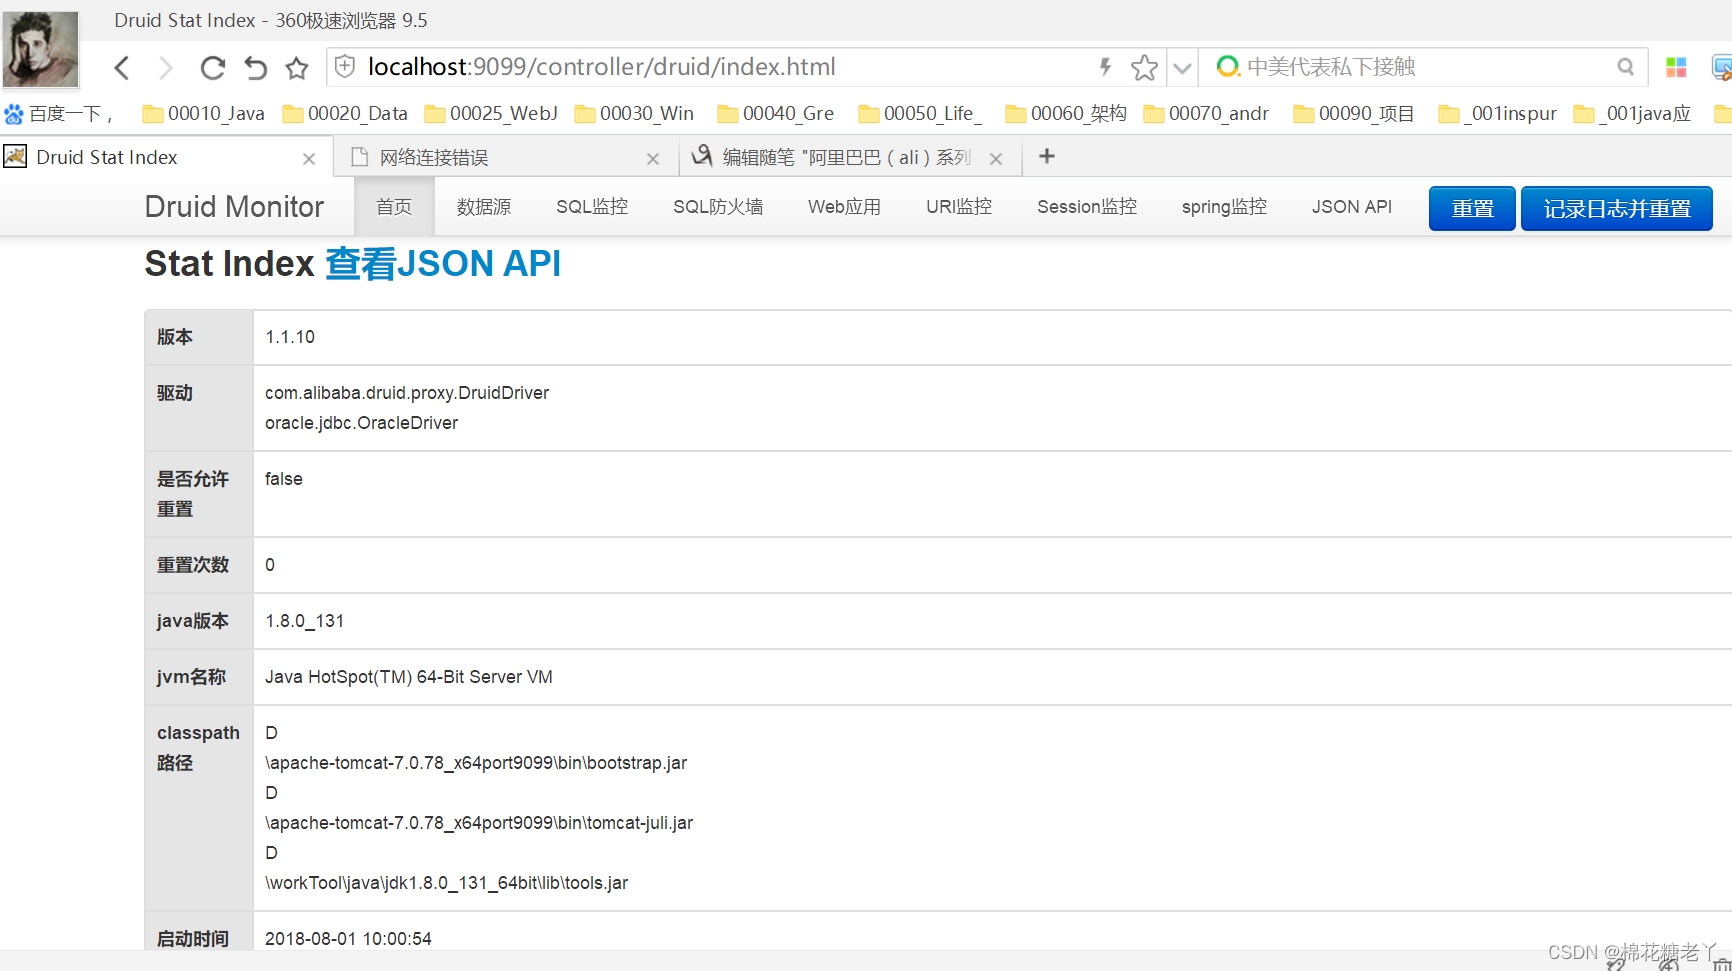Image resolution: width=1732 pixels, height=971 pixels.
Task: Open the 00060_架构 bookmark folder
Action: point(1066,113)
